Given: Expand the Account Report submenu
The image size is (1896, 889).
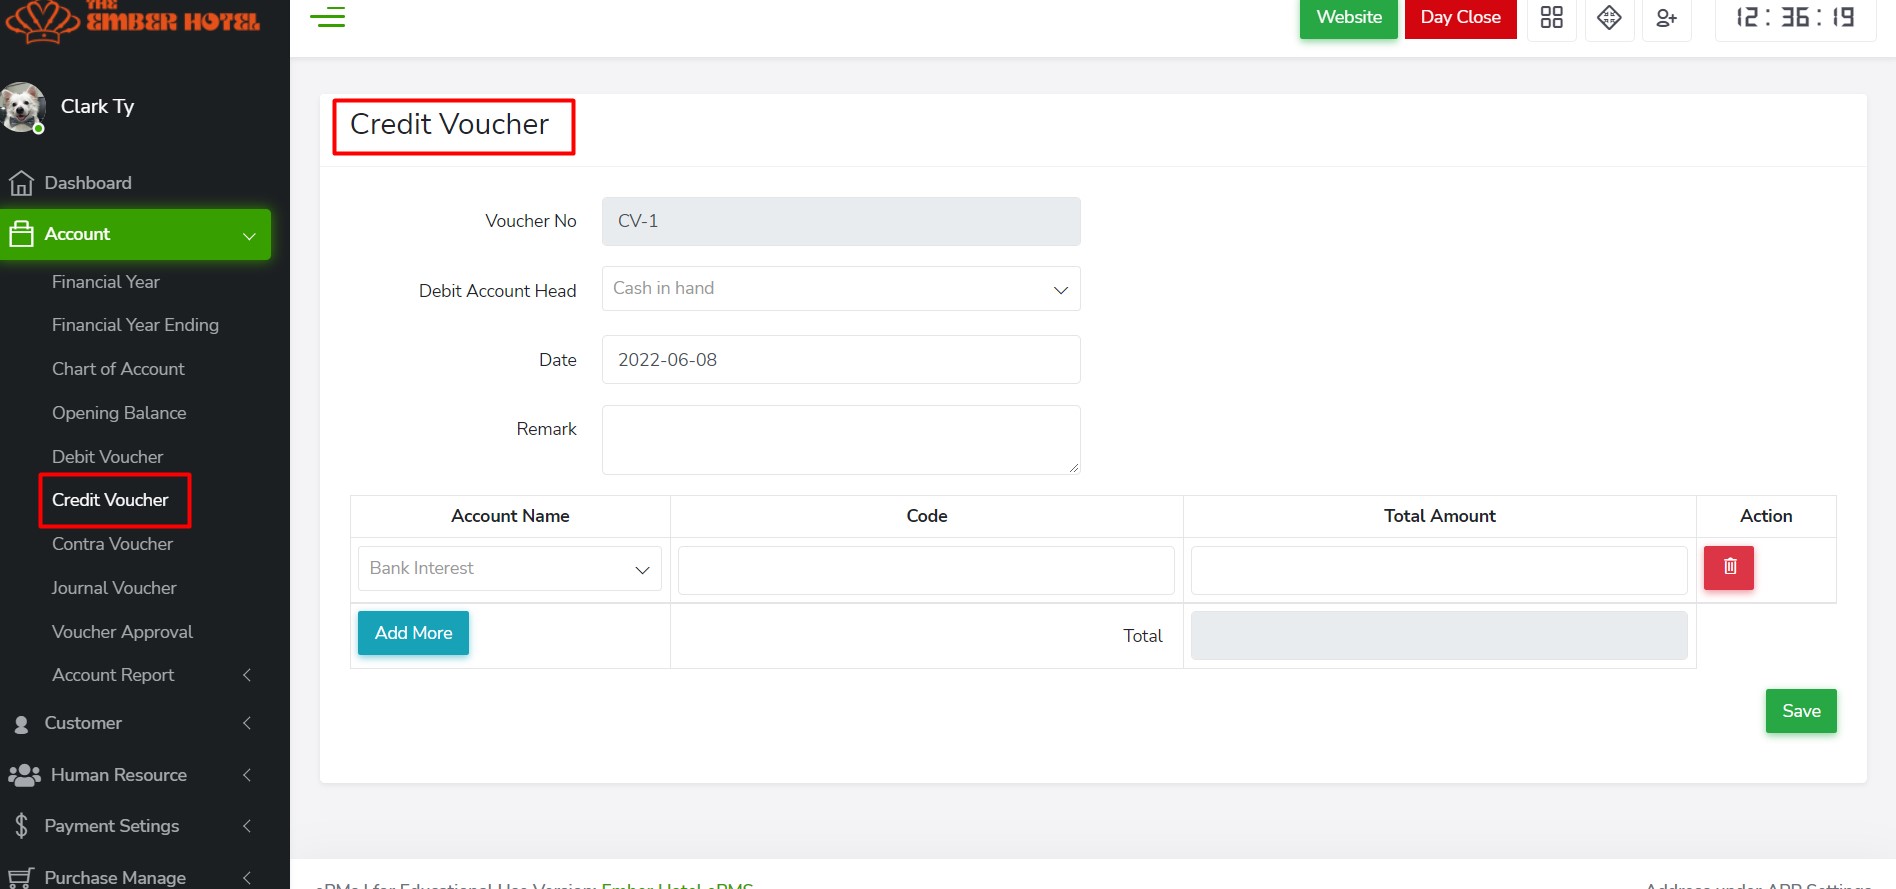Looking at the screenshot, I should click(x=113, y=675).
